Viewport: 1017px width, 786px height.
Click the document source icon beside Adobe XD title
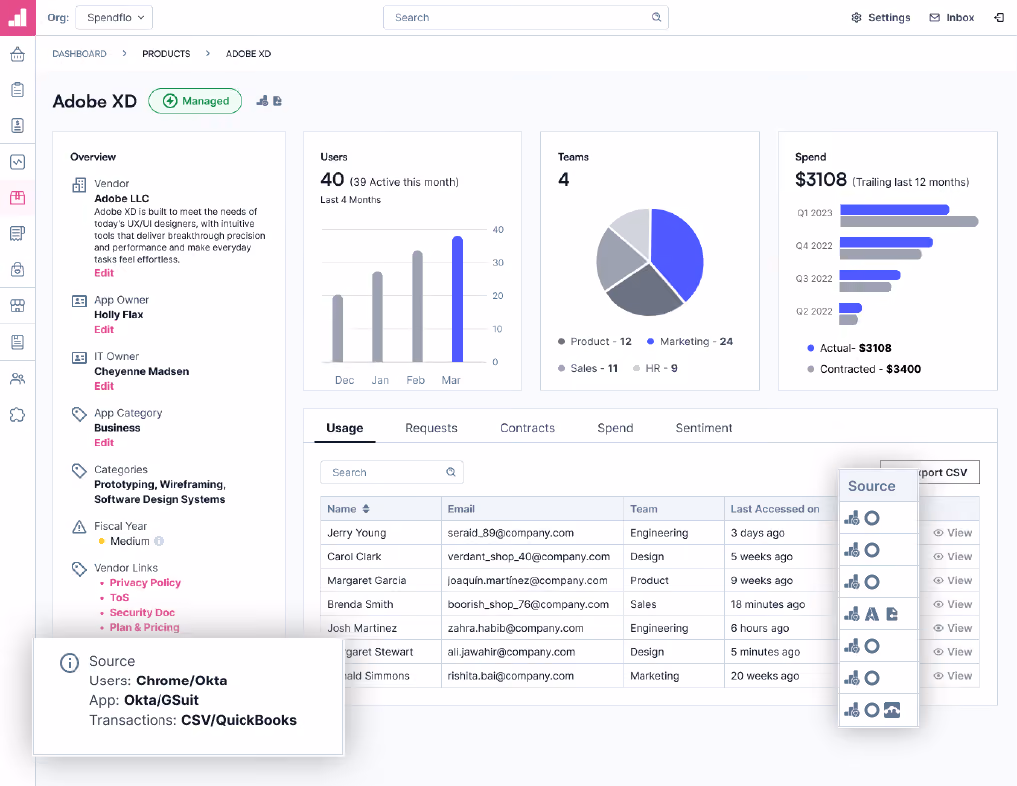(278, 101)
